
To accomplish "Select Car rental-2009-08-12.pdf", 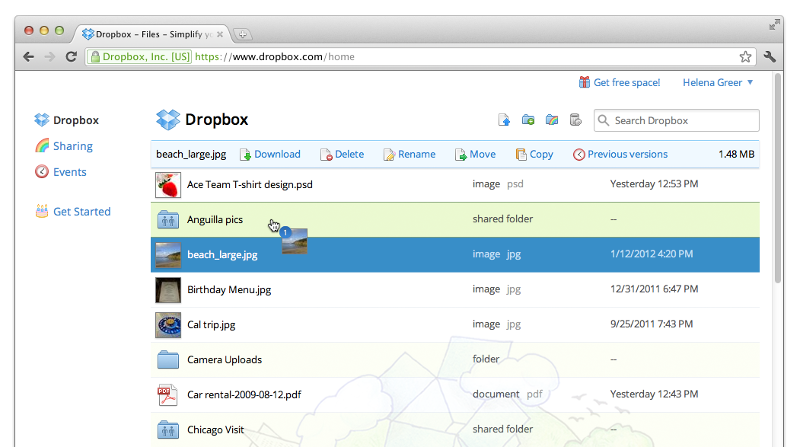I will (244, 394).
